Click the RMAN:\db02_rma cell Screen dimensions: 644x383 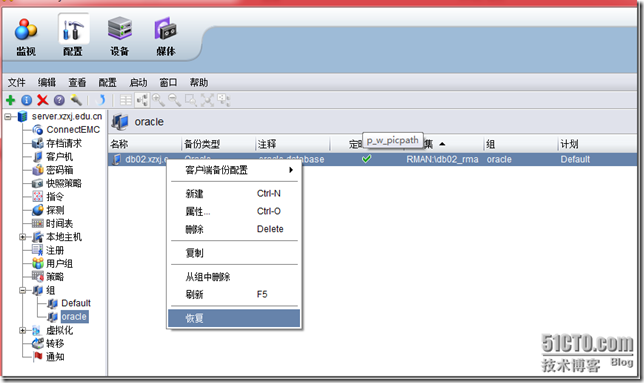(442, 159)
